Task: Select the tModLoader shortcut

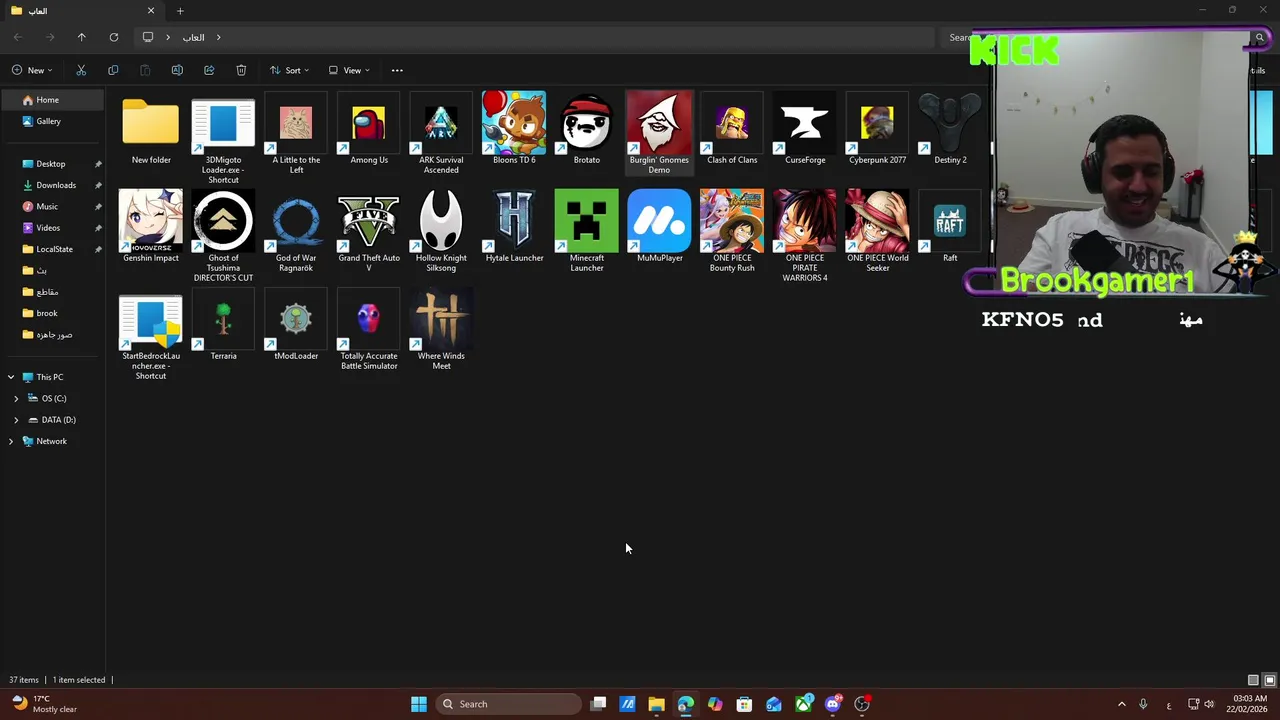Action: click(296, 324)
